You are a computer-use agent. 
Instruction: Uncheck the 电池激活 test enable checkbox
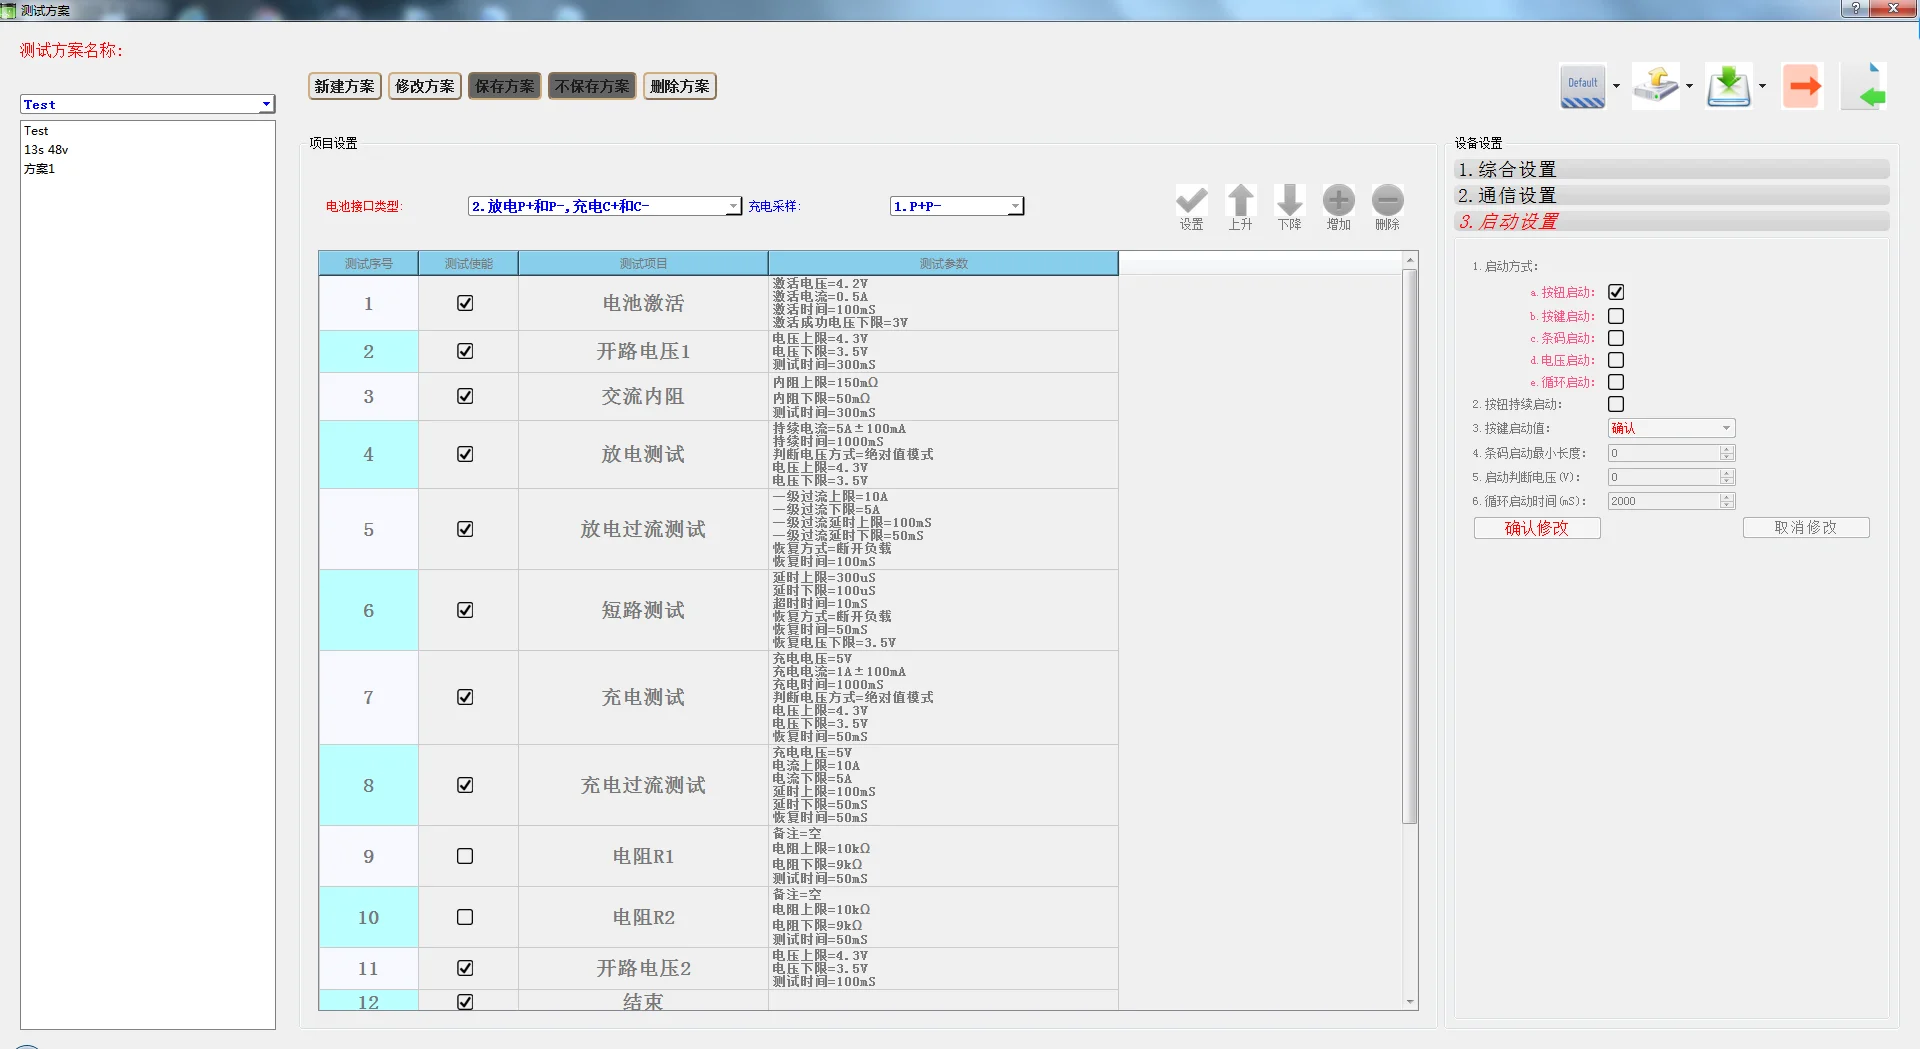[465, 303]
